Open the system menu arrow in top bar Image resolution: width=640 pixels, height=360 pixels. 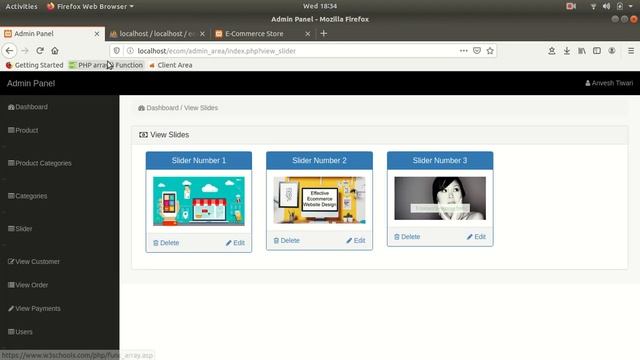(631, 6)
